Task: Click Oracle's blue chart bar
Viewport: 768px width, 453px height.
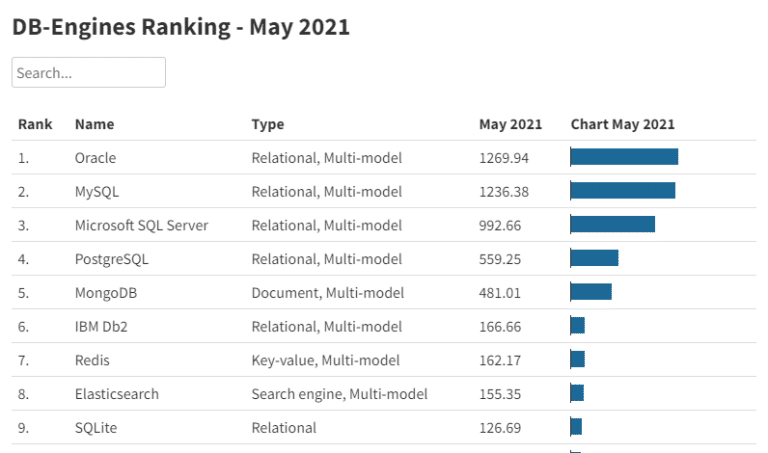Action: (624, 157)
